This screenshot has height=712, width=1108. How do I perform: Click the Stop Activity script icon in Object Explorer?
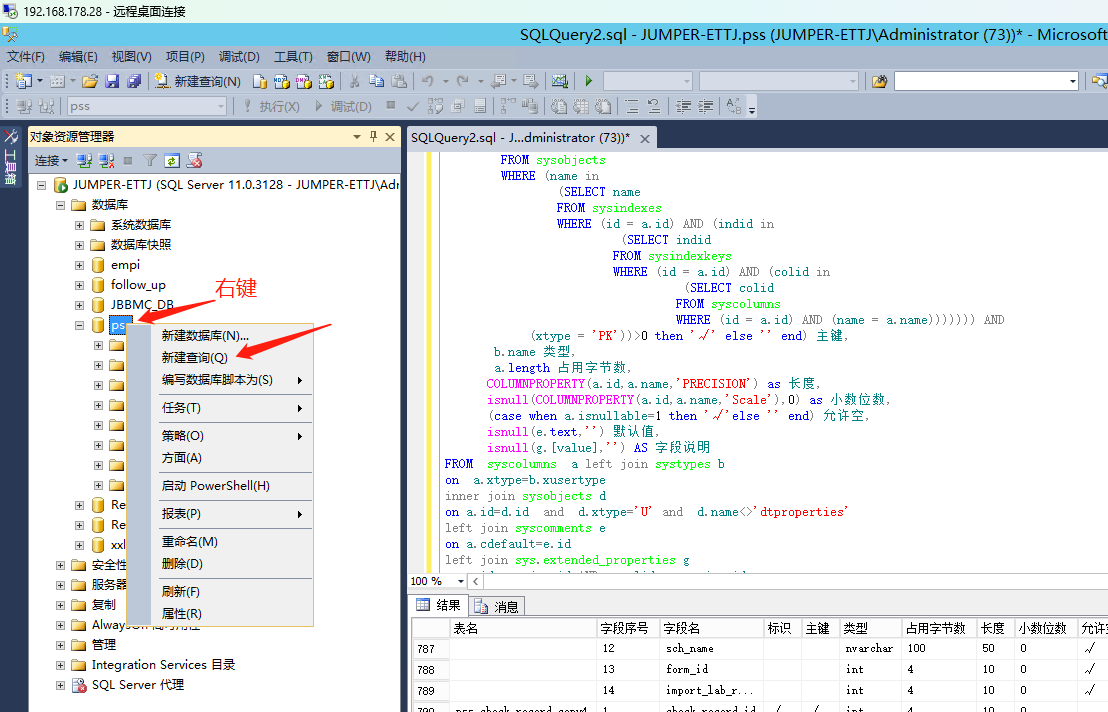pos(194,161)
